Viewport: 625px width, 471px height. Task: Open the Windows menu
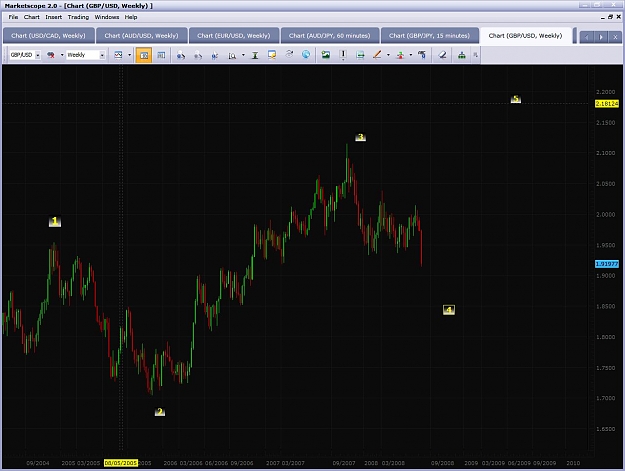tap(106, 17)
